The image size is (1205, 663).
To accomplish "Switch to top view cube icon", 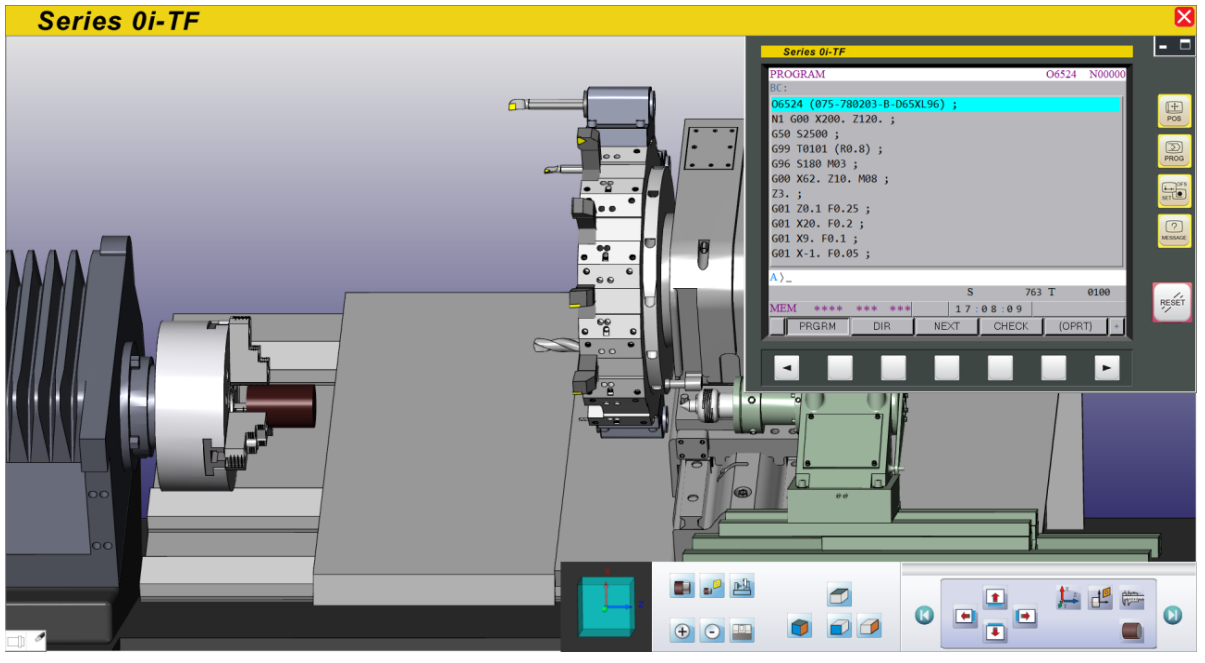I will (840, 595).
